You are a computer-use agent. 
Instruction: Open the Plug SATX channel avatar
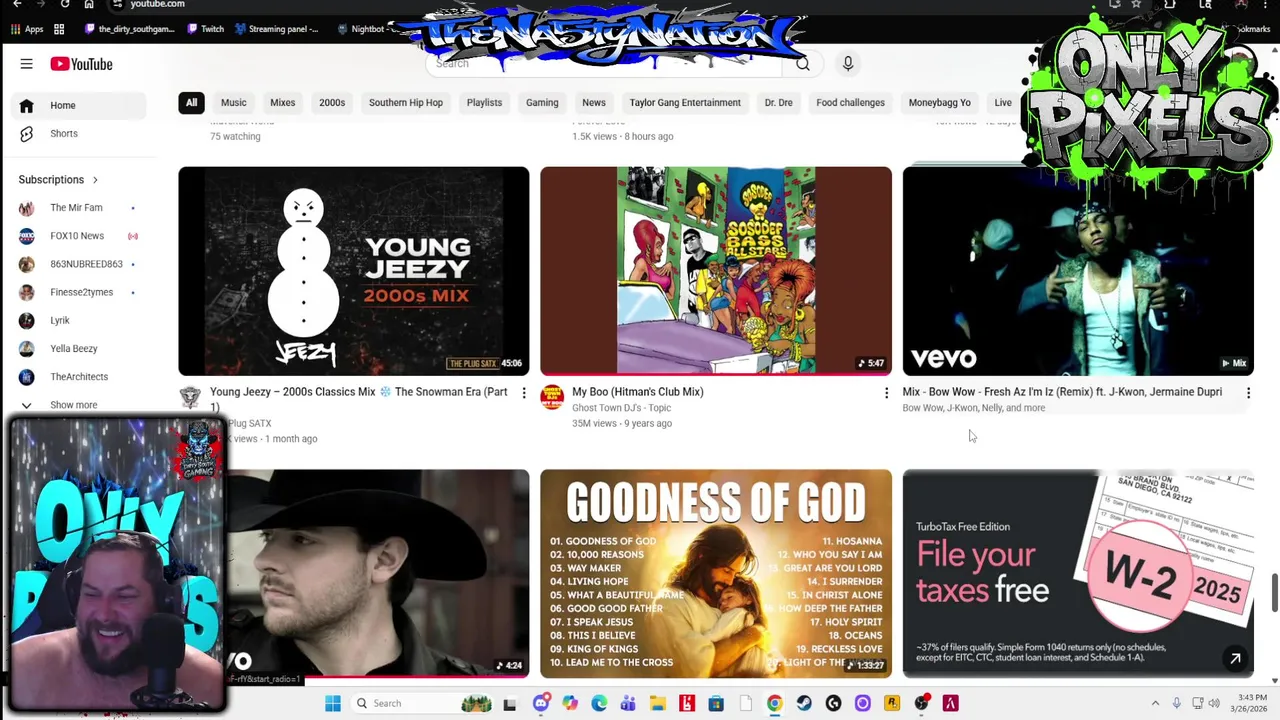190,397
